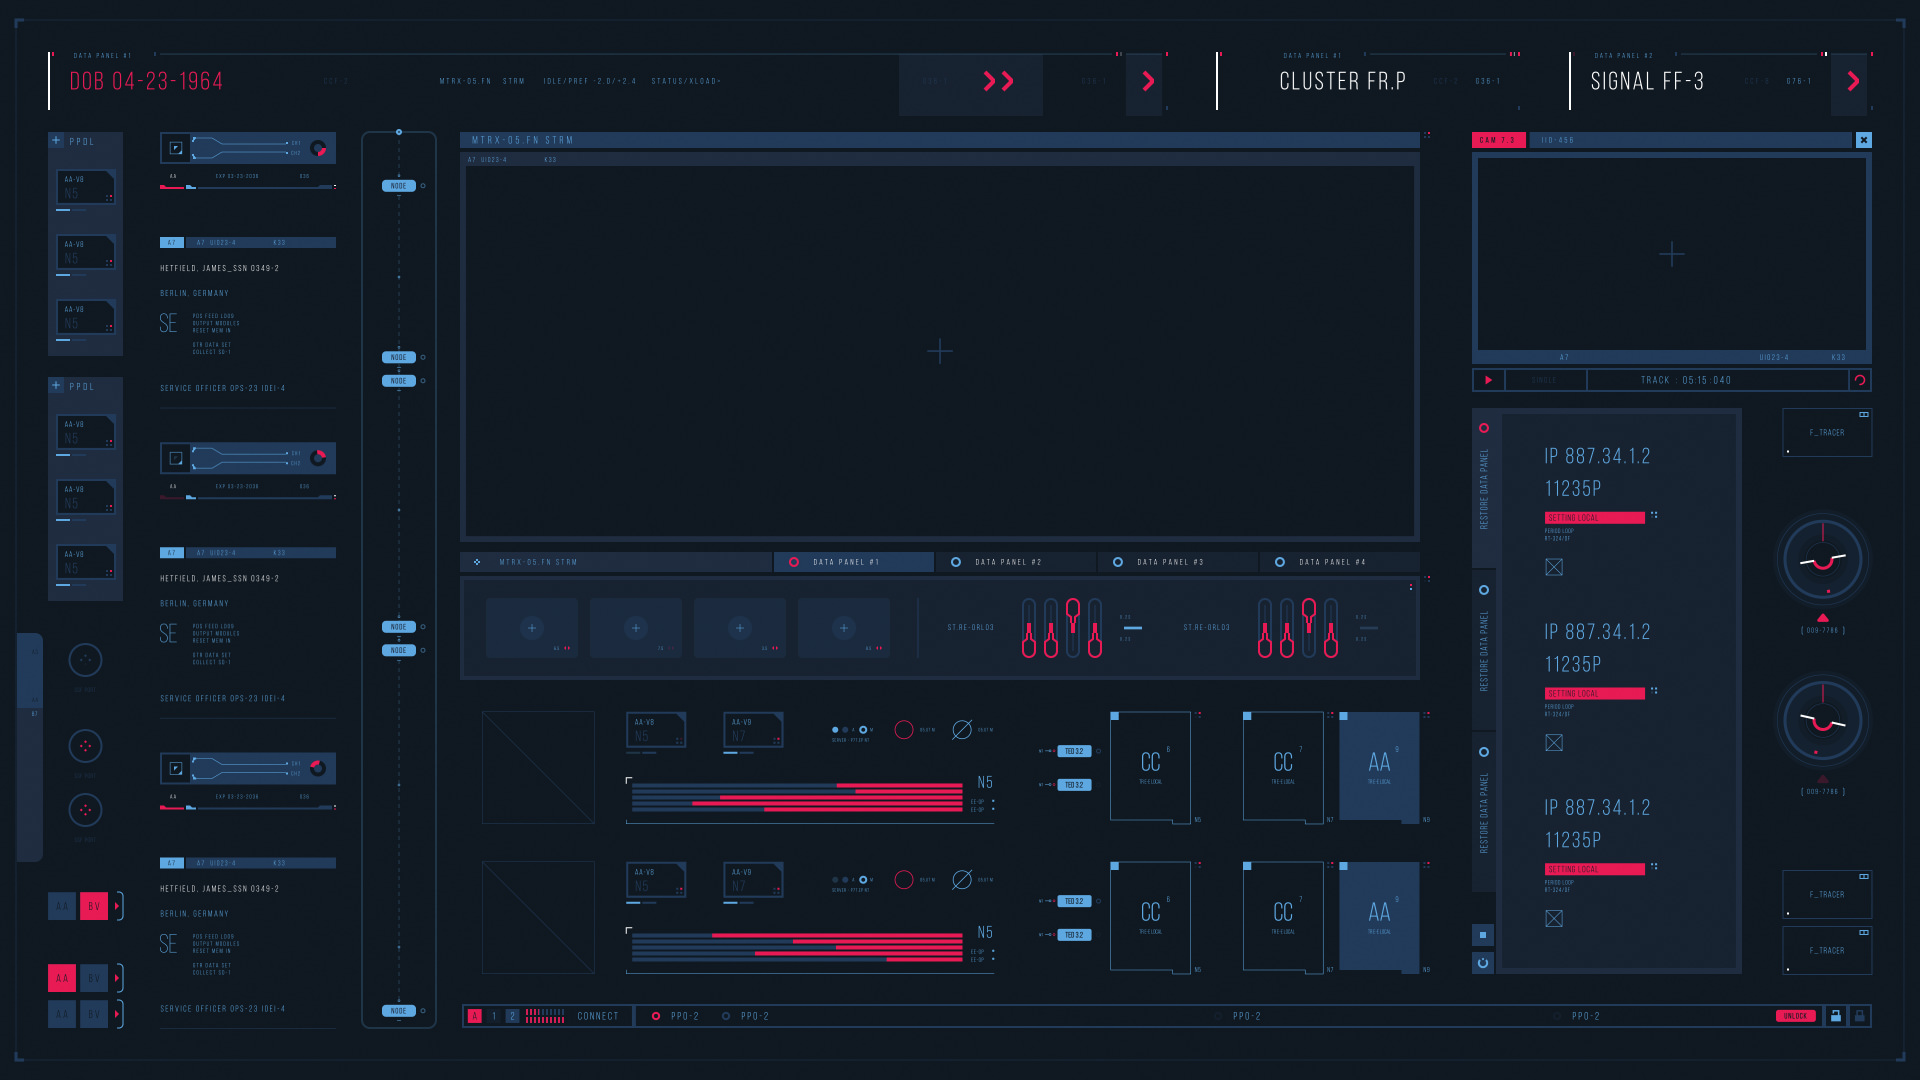Image resolution: width=1920 pixels, height=1080 pixels.
Task: Expand the red double-chevron in the top header
Action: coord(999,83)
